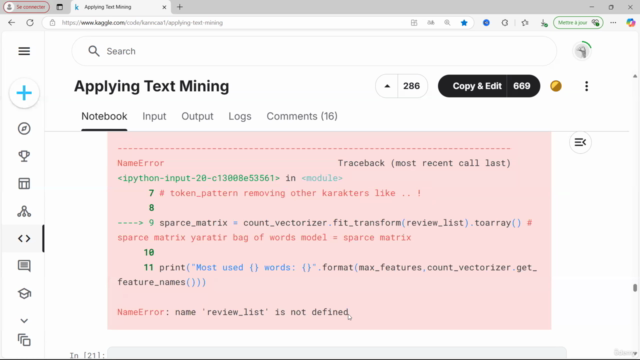Switch to the Logs tab

(240, 116)
